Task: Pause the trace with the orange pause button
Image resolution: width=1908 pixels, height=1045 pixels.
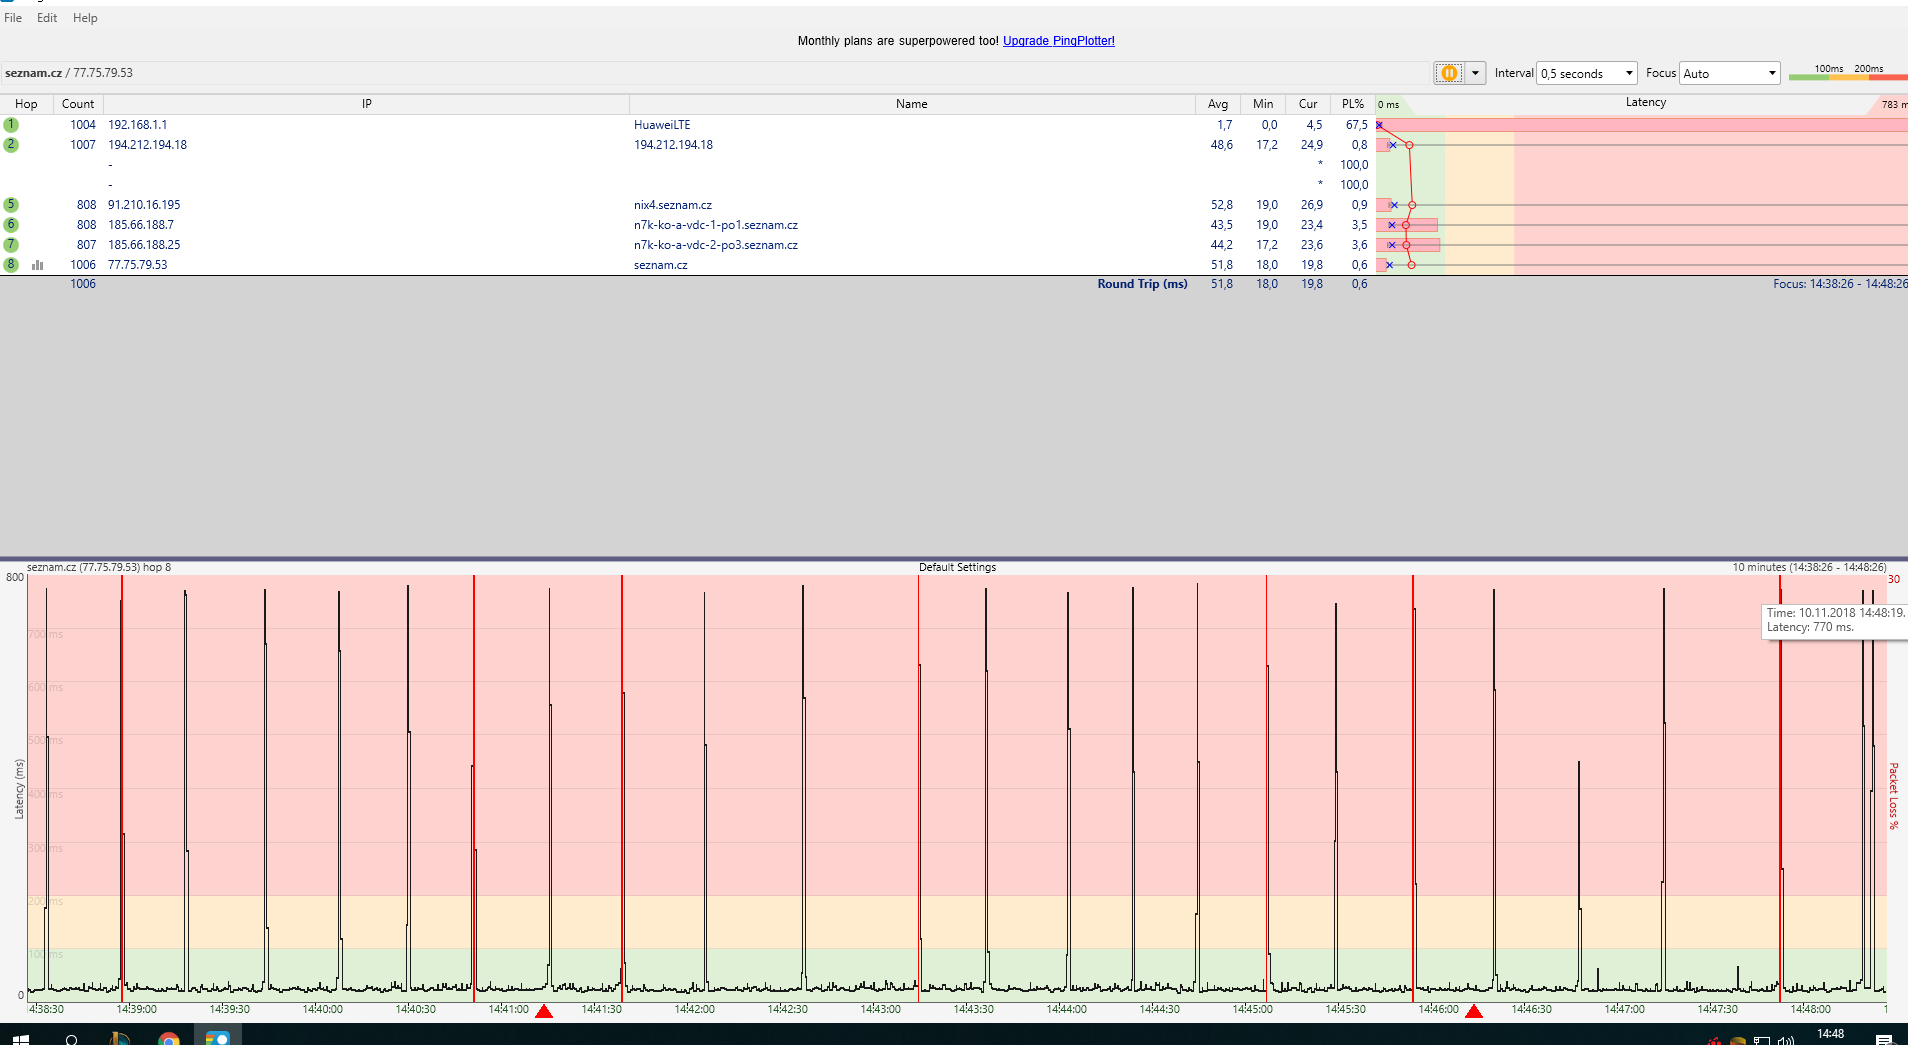Action: [x=1448, y=73]
